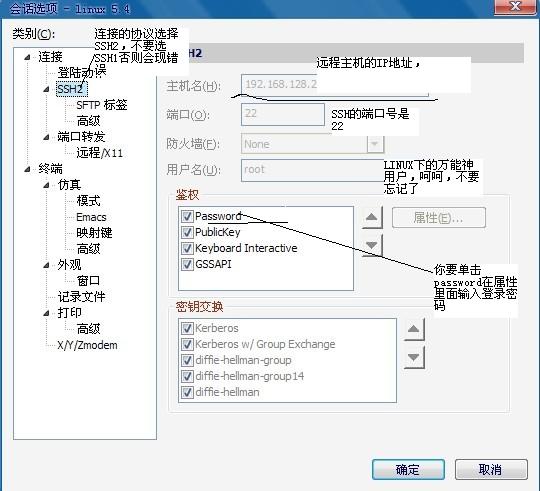Toggle the diffie-hellman-group14 checkbox
This screenshot has height=491, width=540.
187,376
